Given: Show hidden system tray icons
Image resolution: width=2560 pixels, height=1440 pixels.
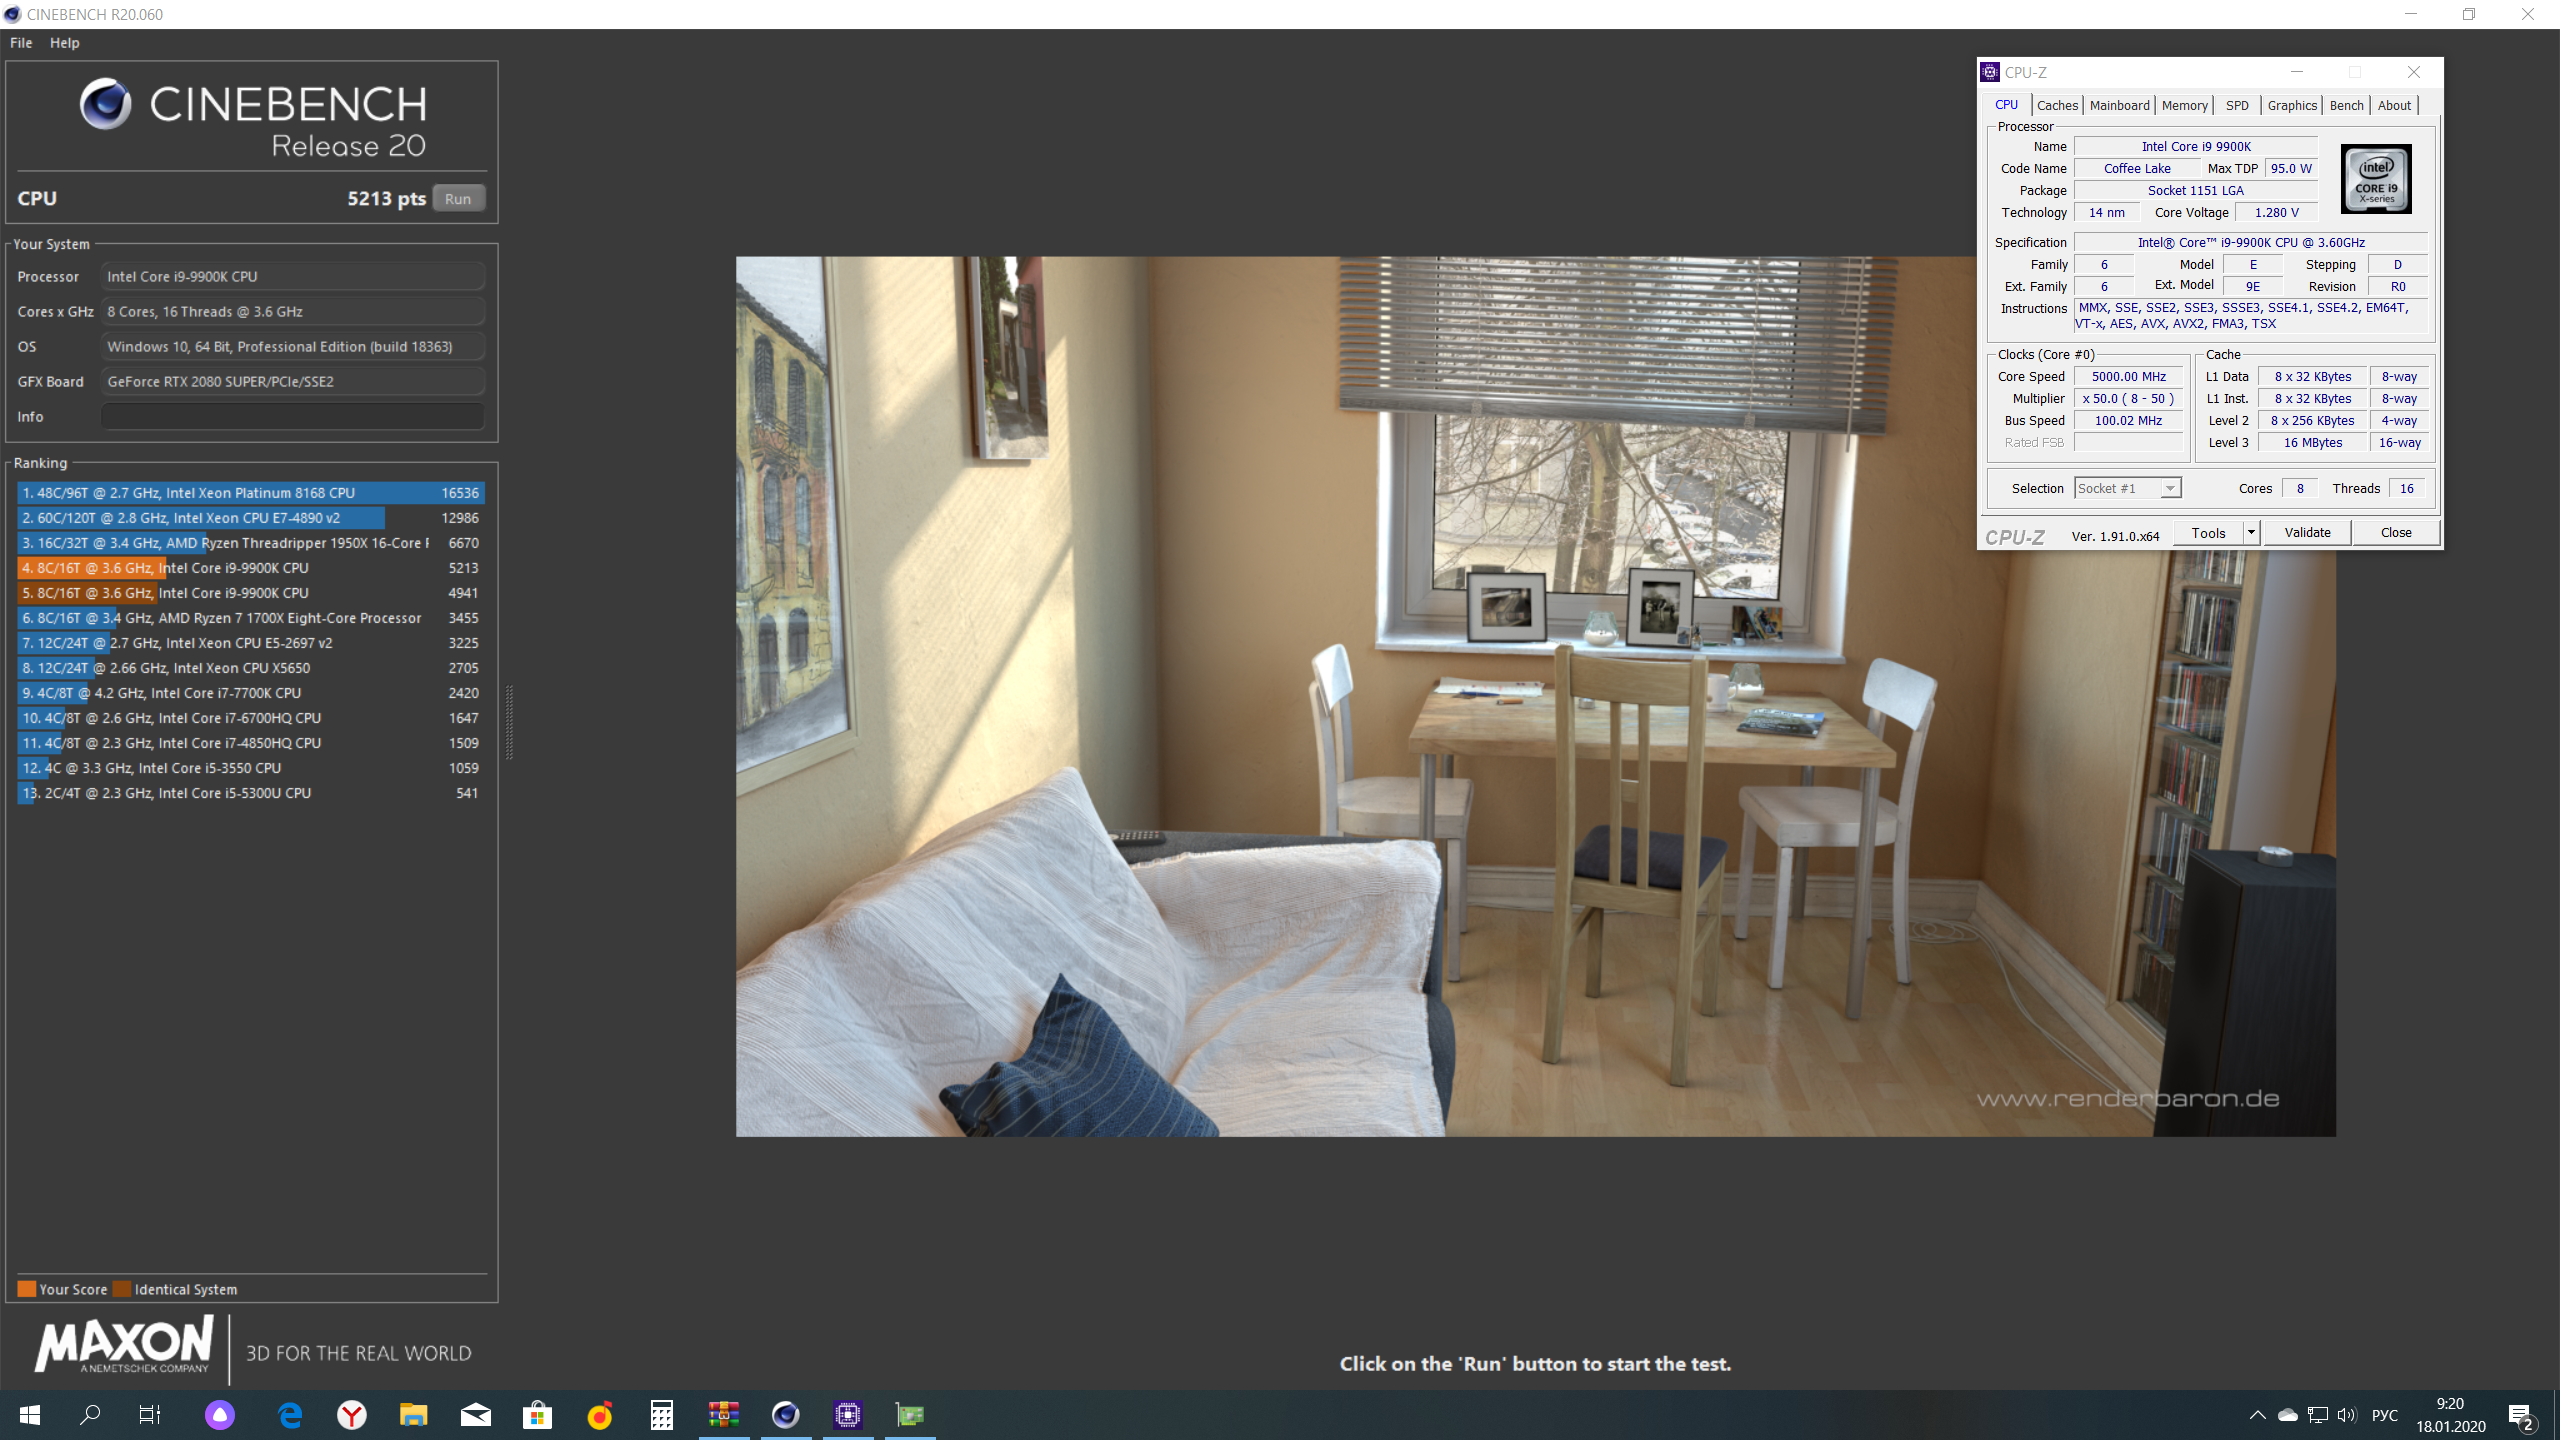Looking at the screenshot, I should point(2257,1414).
